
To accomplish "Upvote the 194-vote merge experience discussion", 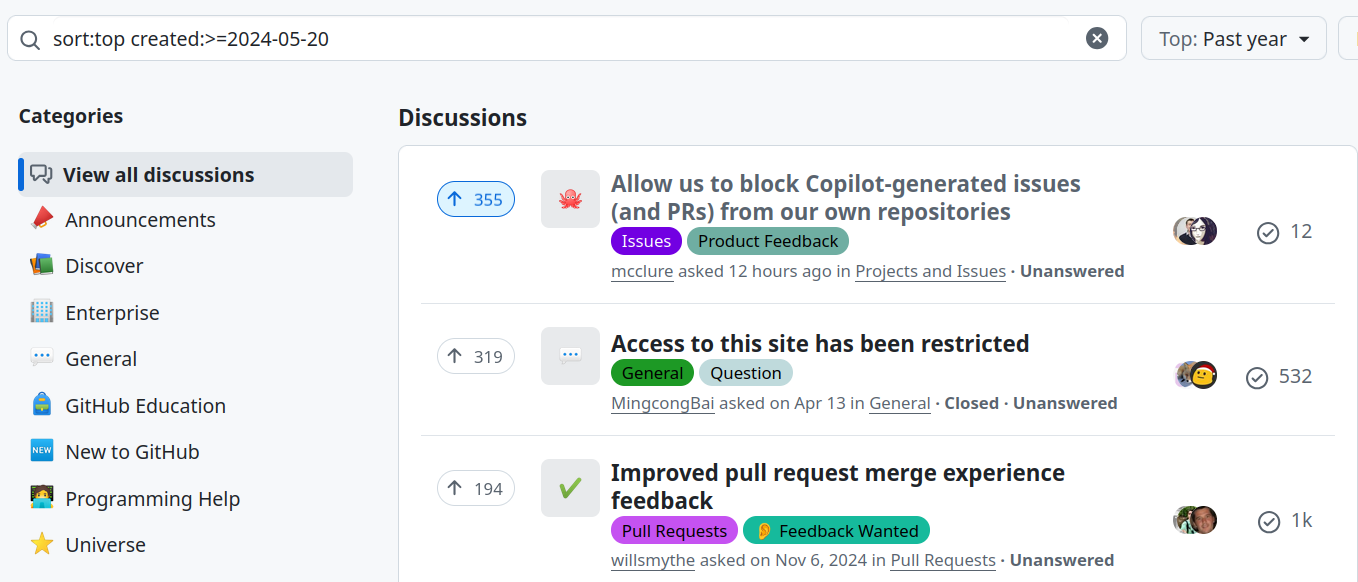I will tap(476, 488).
